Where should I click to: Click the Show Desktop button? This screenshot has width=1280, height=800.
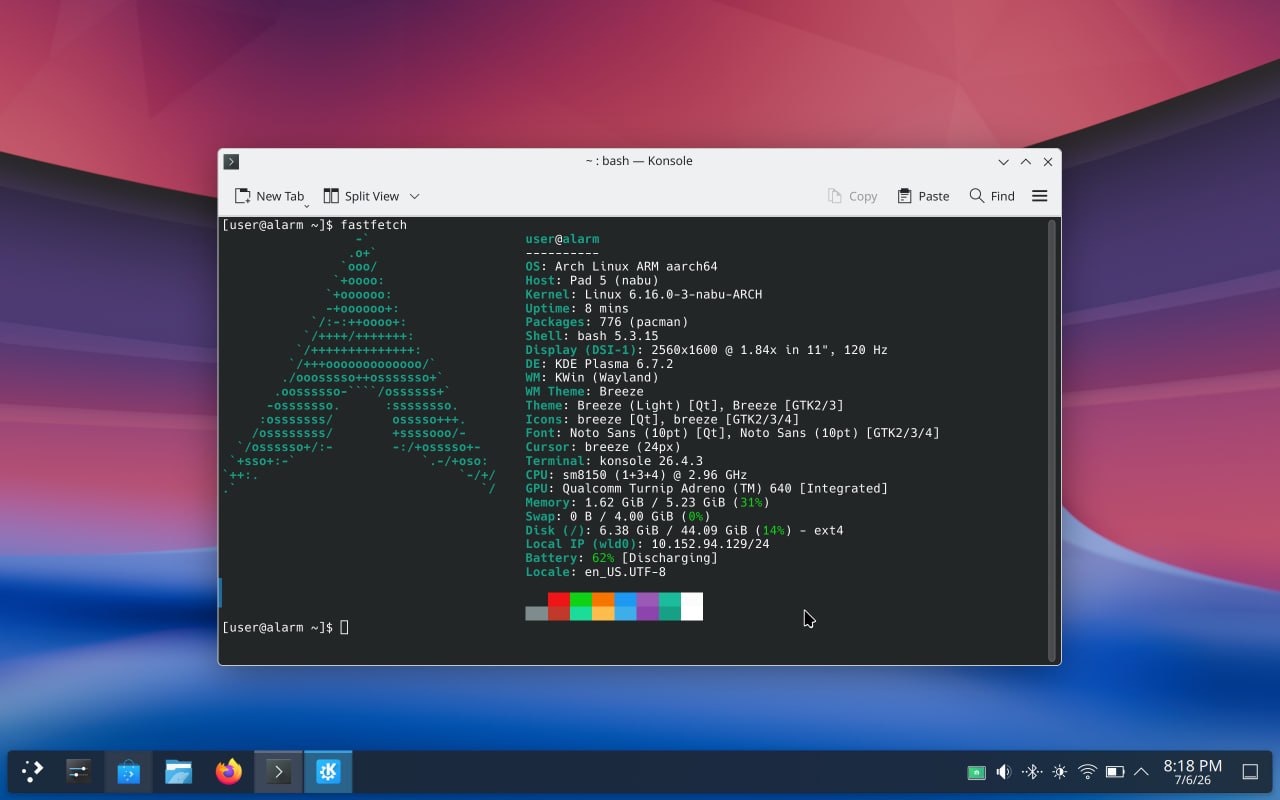click(x=1250, y=771)
